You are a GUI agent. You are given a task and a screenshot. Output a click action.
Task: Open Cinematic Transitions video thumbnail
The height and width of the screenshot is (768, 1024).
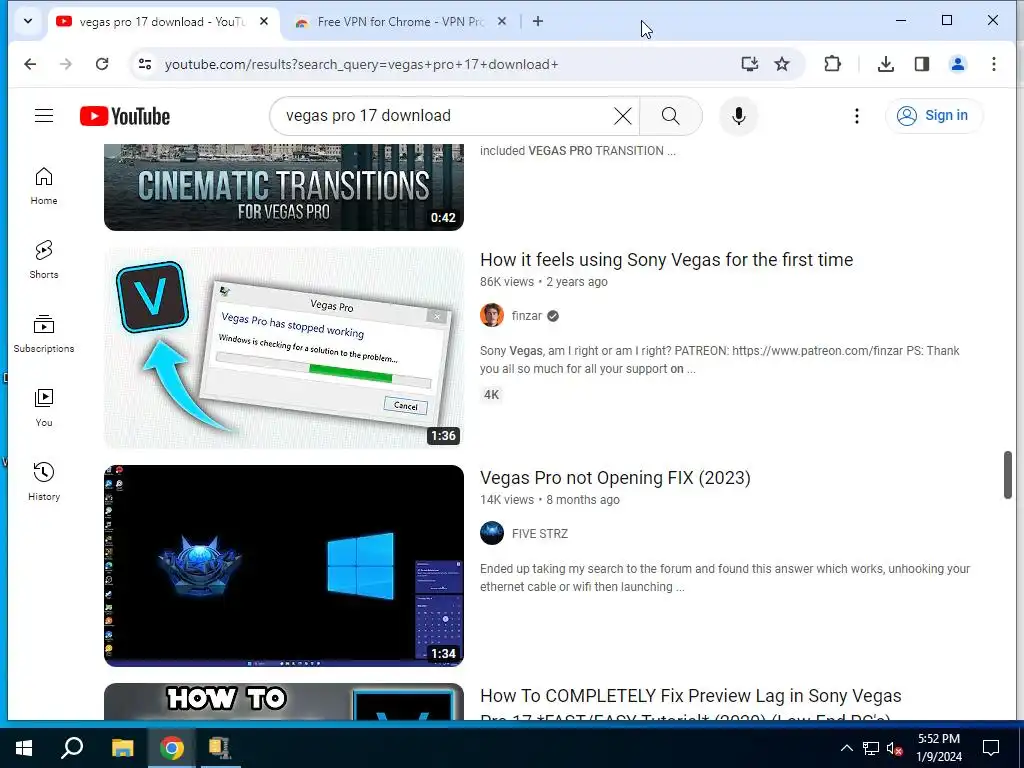283,187
